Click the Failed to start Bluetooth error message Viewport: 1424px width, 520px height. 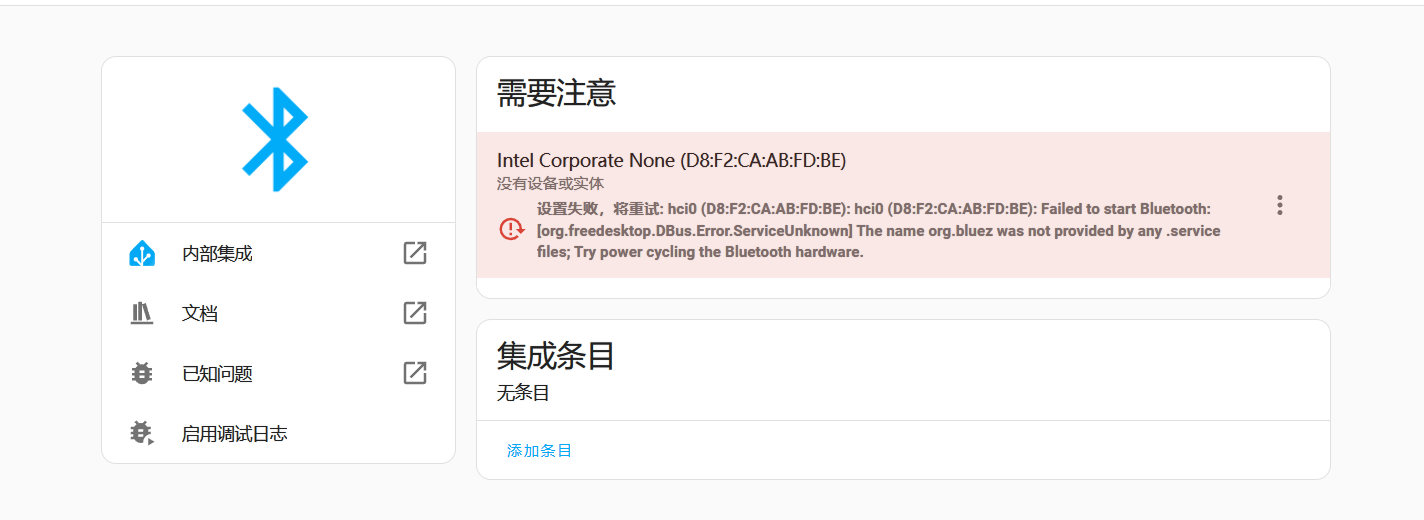(879, 230)
